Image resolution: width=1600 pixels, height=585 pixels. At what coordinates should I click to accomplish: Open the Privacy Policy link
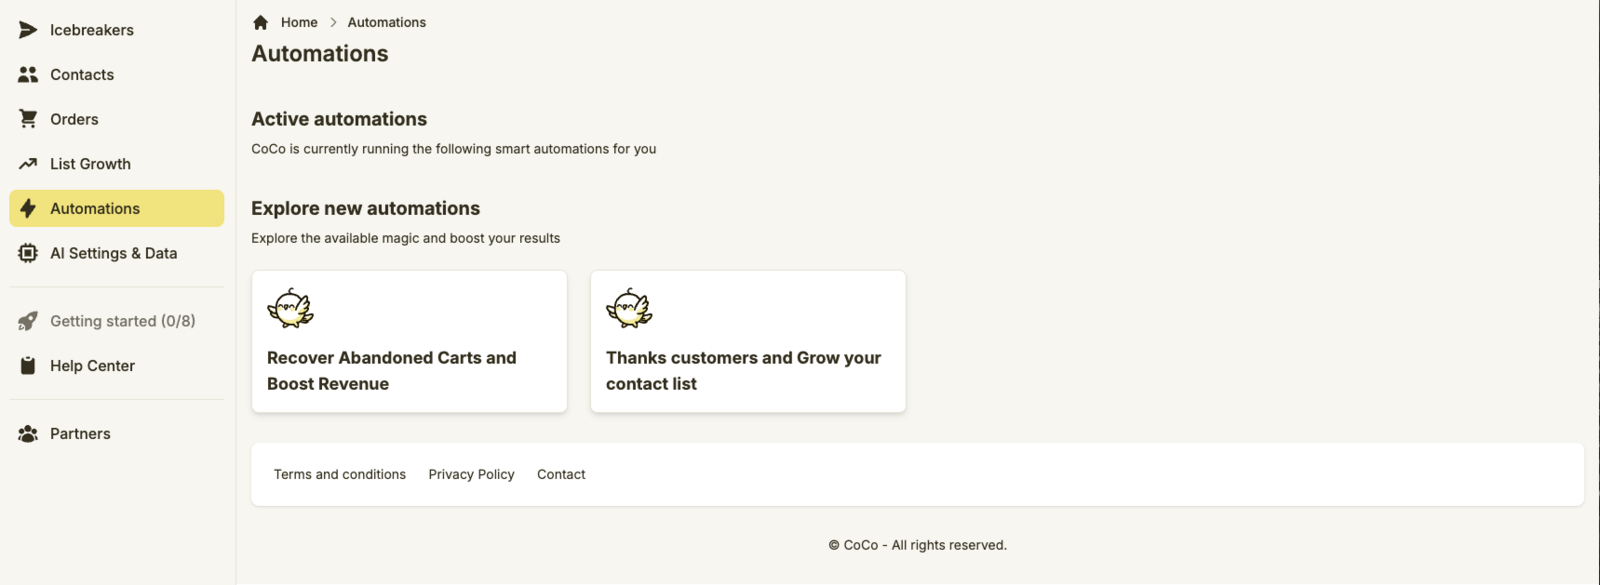(471, 474)
